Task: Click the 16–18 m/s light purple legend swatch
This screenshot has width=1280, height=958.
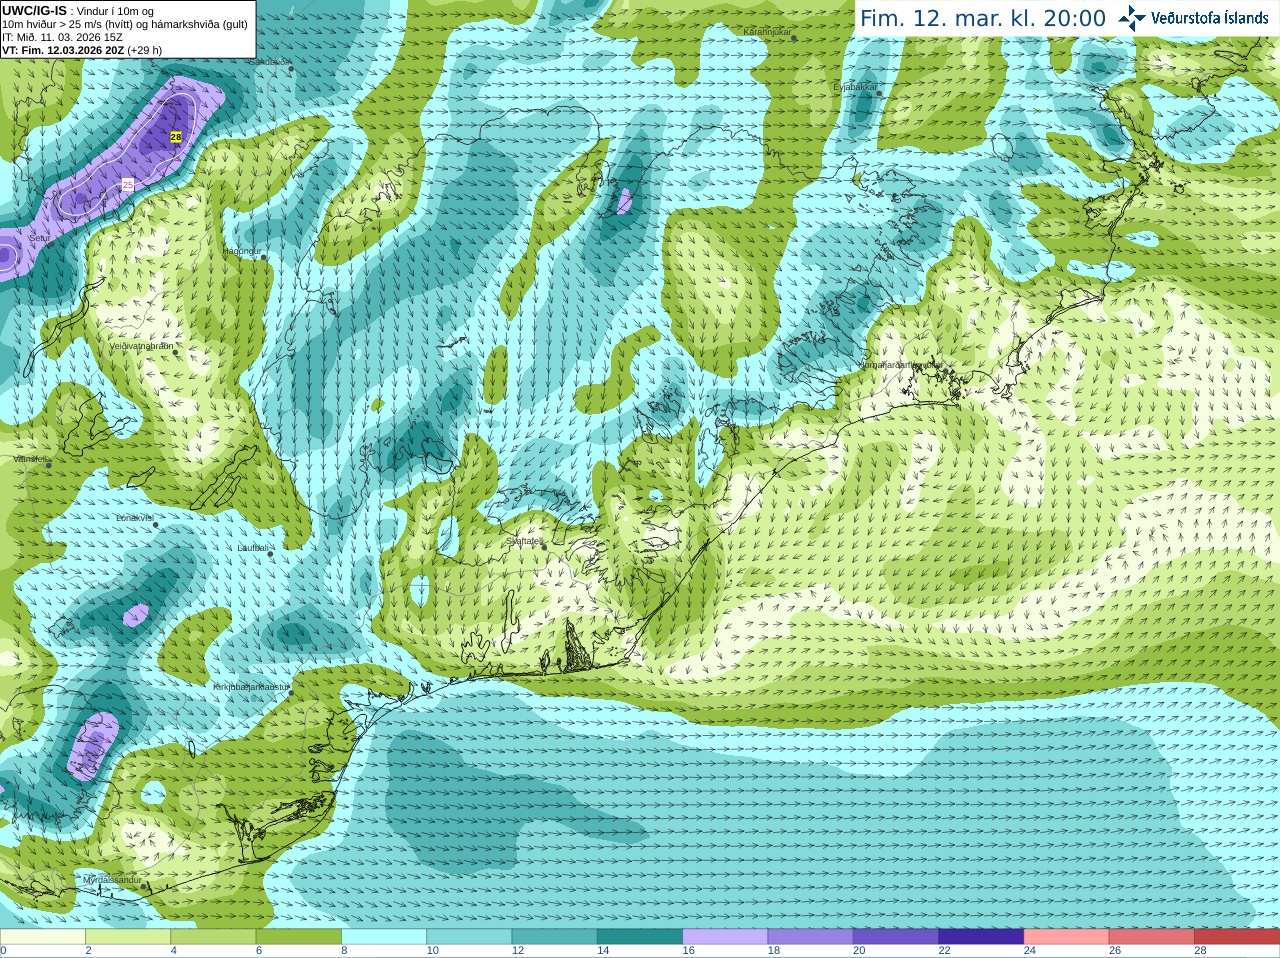Action: [725, 937]
